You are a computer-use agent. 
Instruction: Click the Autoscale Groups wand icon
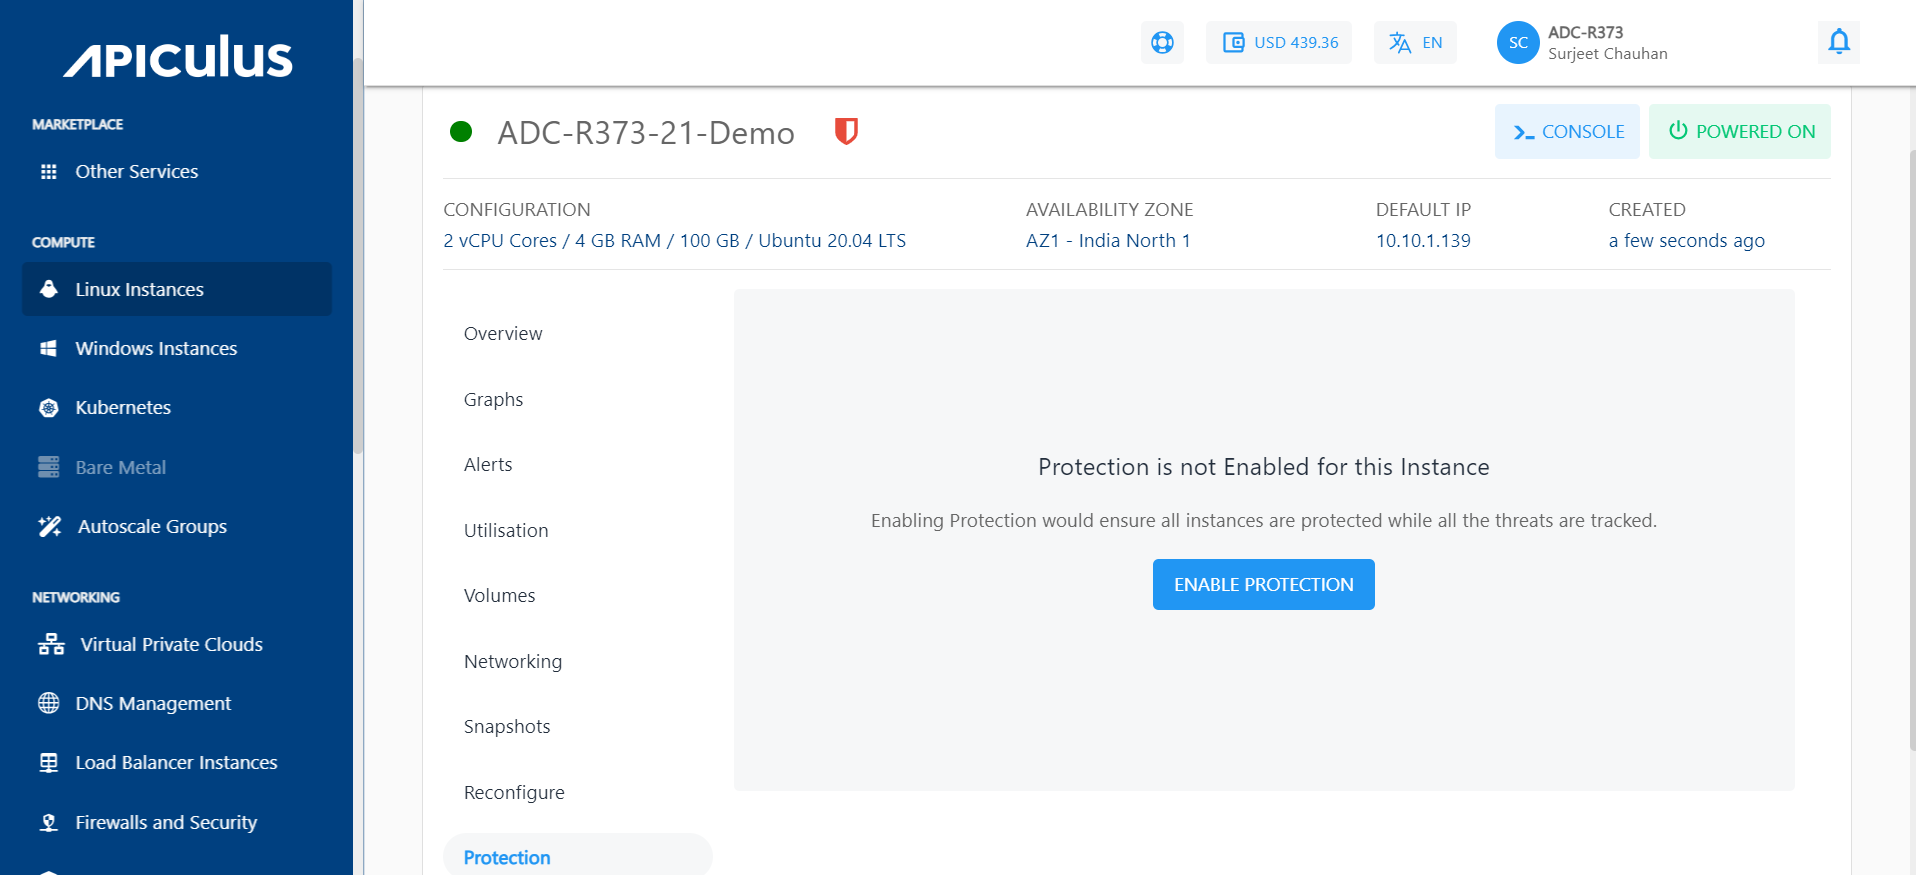pos(50,527)
